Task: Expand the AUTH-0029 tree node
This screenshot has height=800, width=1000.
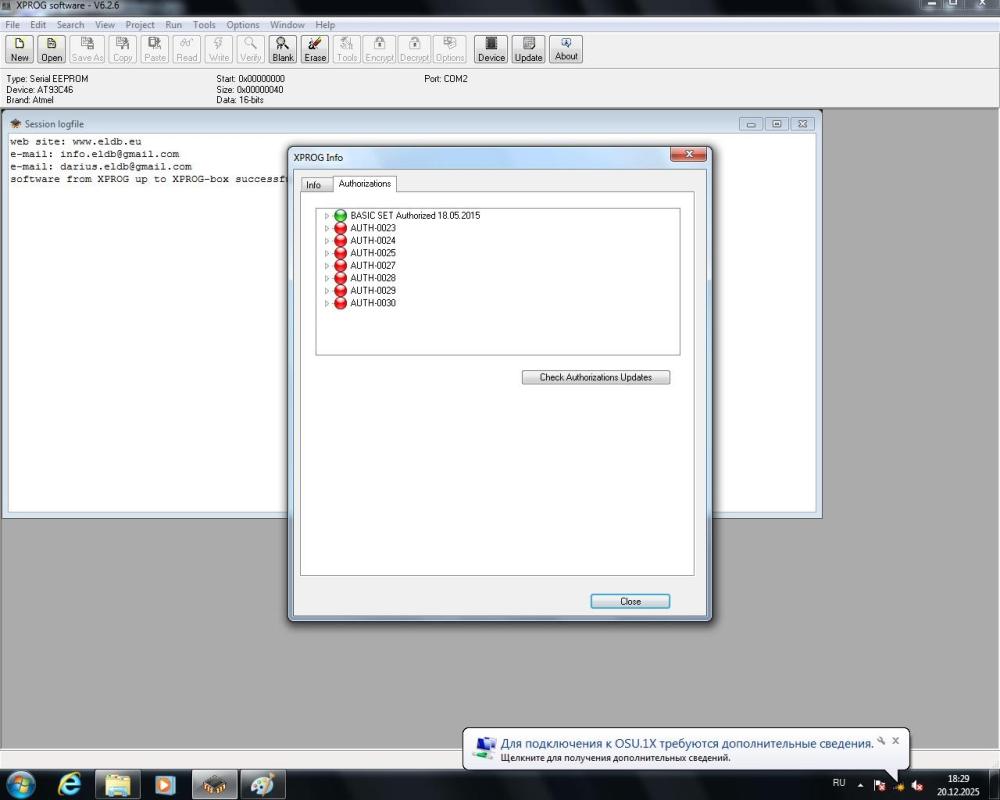Action: click(x=327, y=291)
